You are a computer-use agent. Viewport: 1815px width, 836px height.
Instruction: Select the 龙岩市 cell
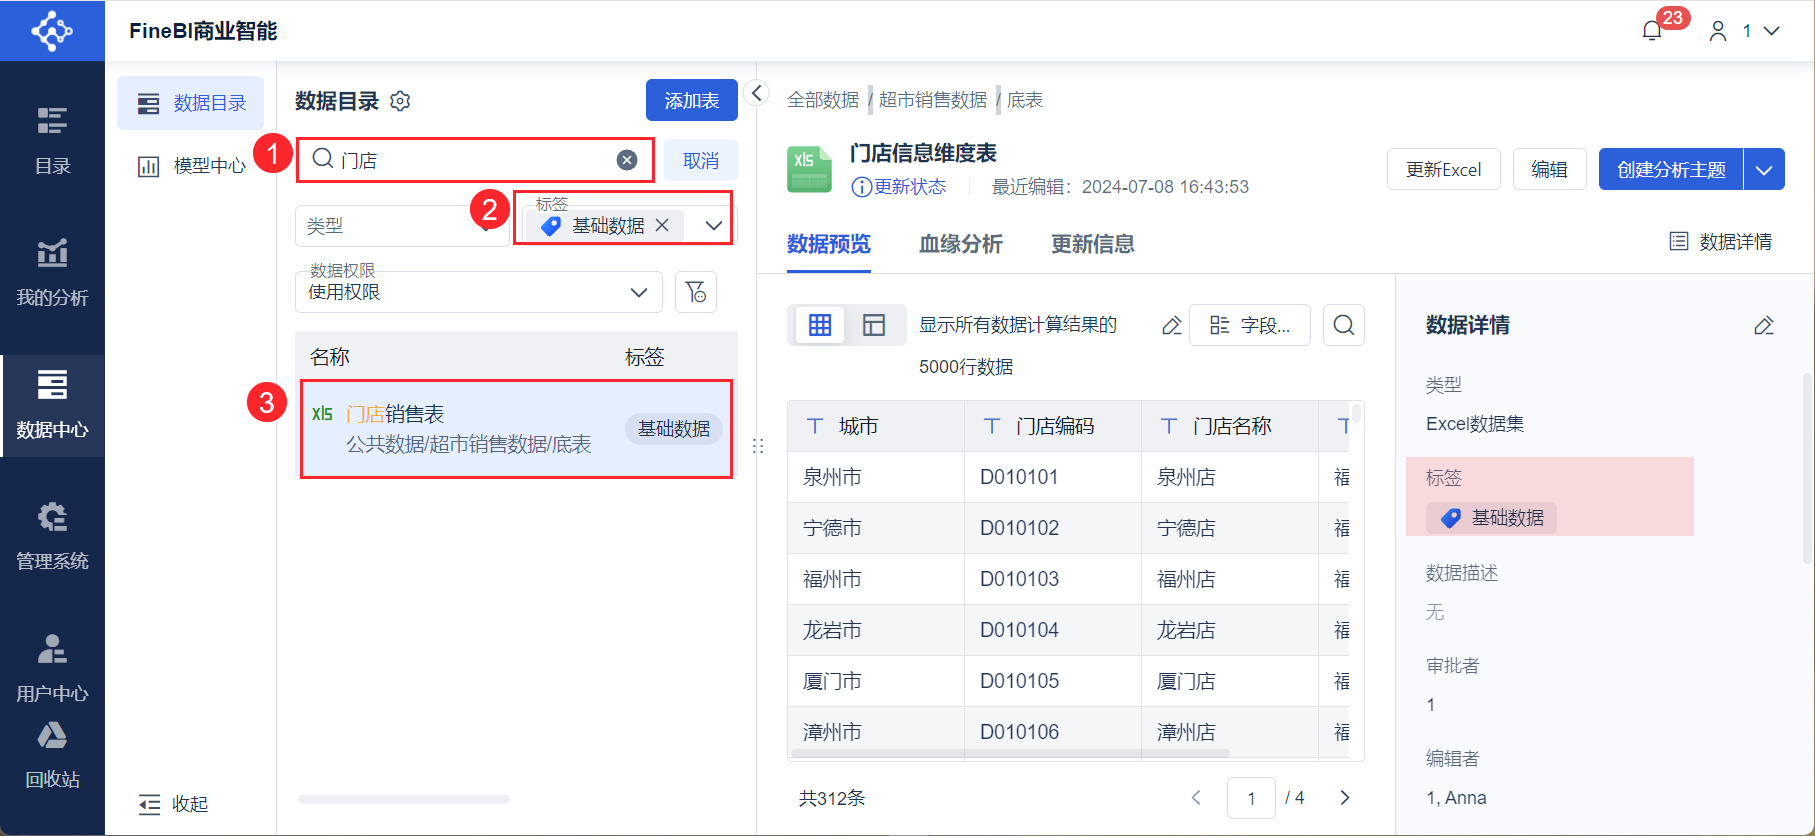[x=876, y=630]
